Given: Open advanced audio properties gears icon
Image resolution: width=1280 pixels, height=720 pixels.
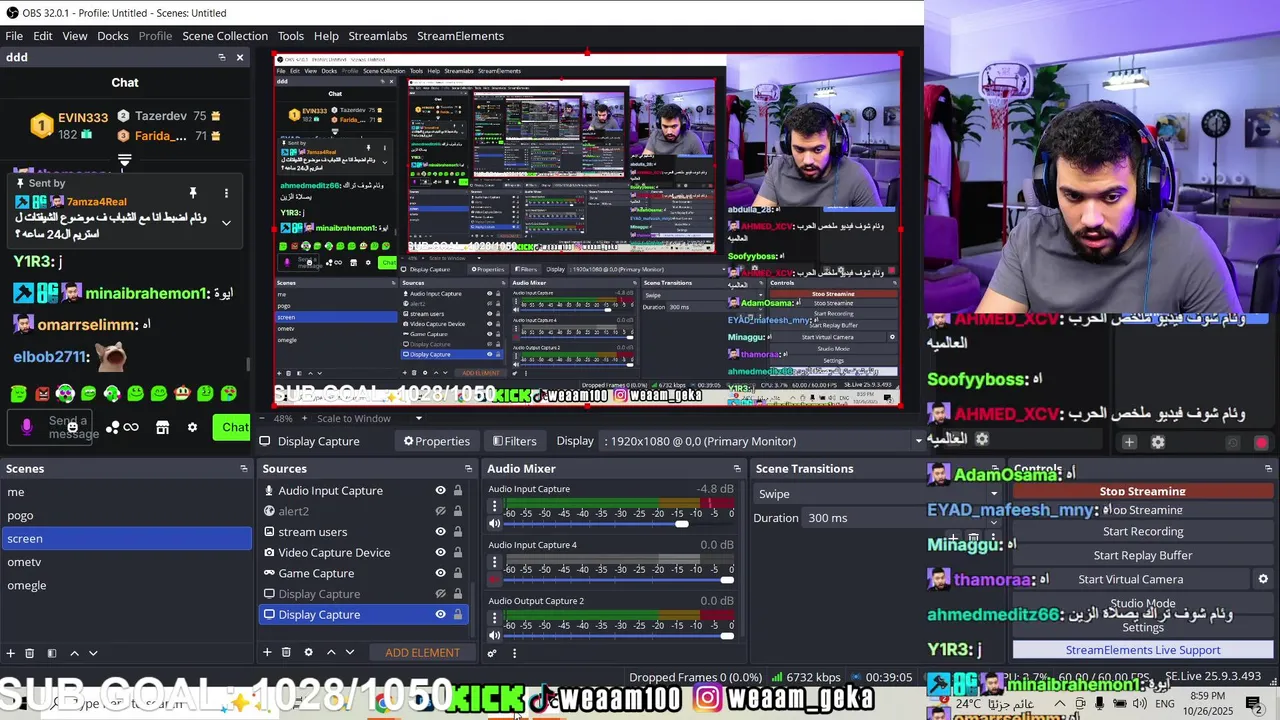Looking at the screenshot, I should pos(492,653).
